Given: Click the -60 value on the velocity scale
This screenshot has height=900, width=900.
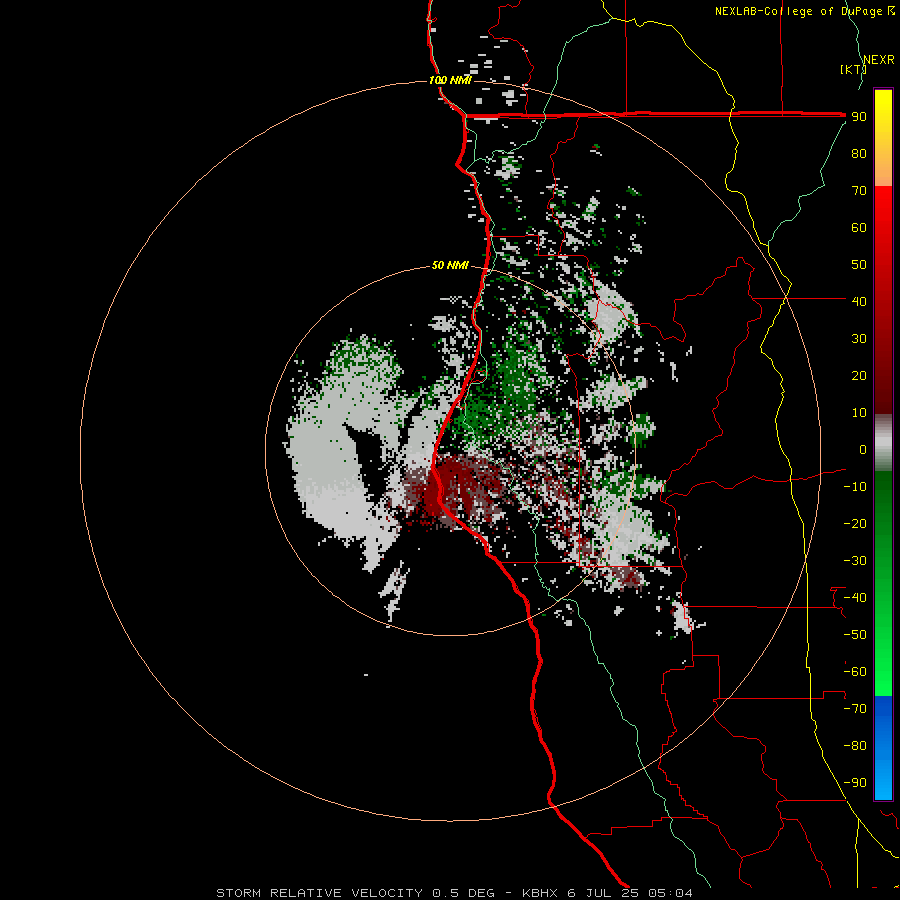Looking at the screenshot, I should pyautogui.click(x=855, y=672).
